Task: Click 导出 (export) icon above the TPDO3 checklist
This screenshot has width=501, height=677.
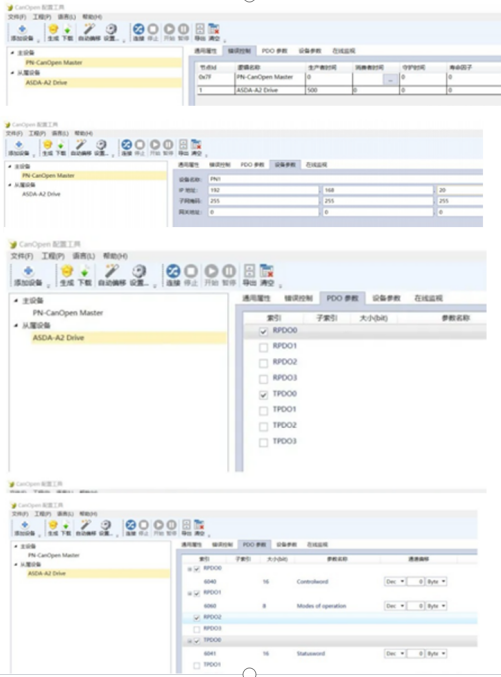Action: tap(249, 275)
